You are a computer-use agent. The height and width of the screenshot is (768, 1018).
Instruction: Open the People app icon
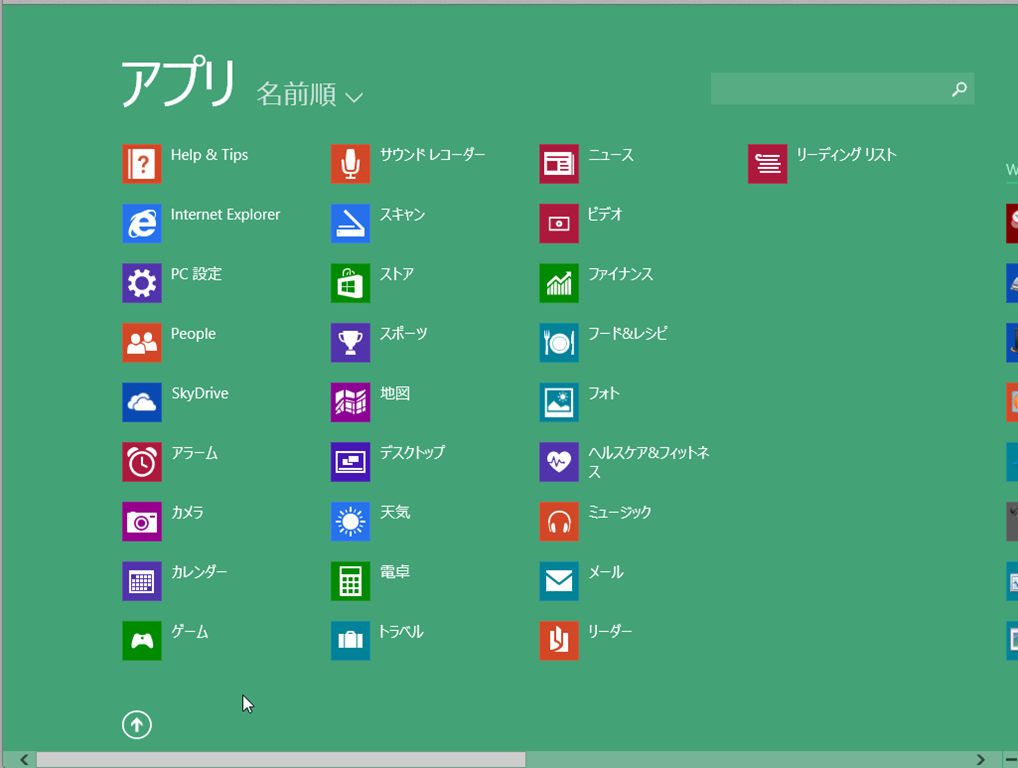pyautogui.click(x=142, y=343)
